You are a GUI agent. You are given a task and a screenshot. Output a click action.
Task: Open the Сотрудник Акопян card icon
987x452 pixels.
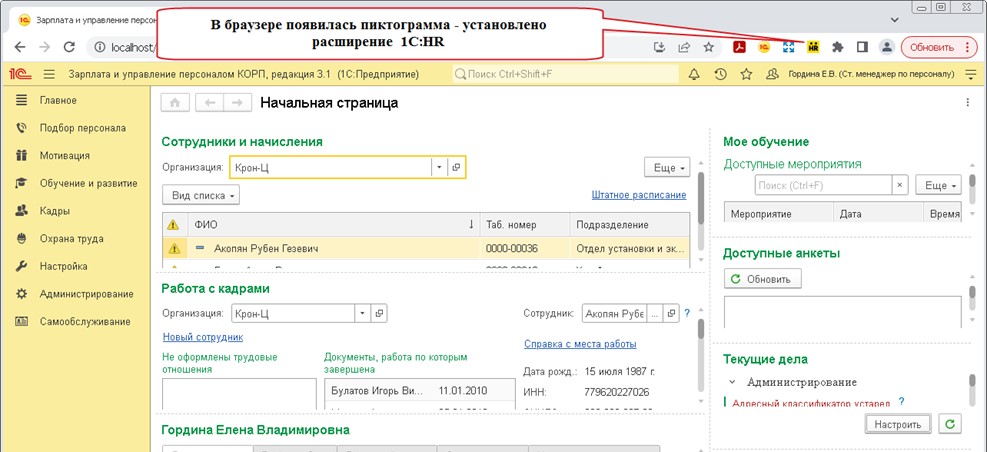671,313
